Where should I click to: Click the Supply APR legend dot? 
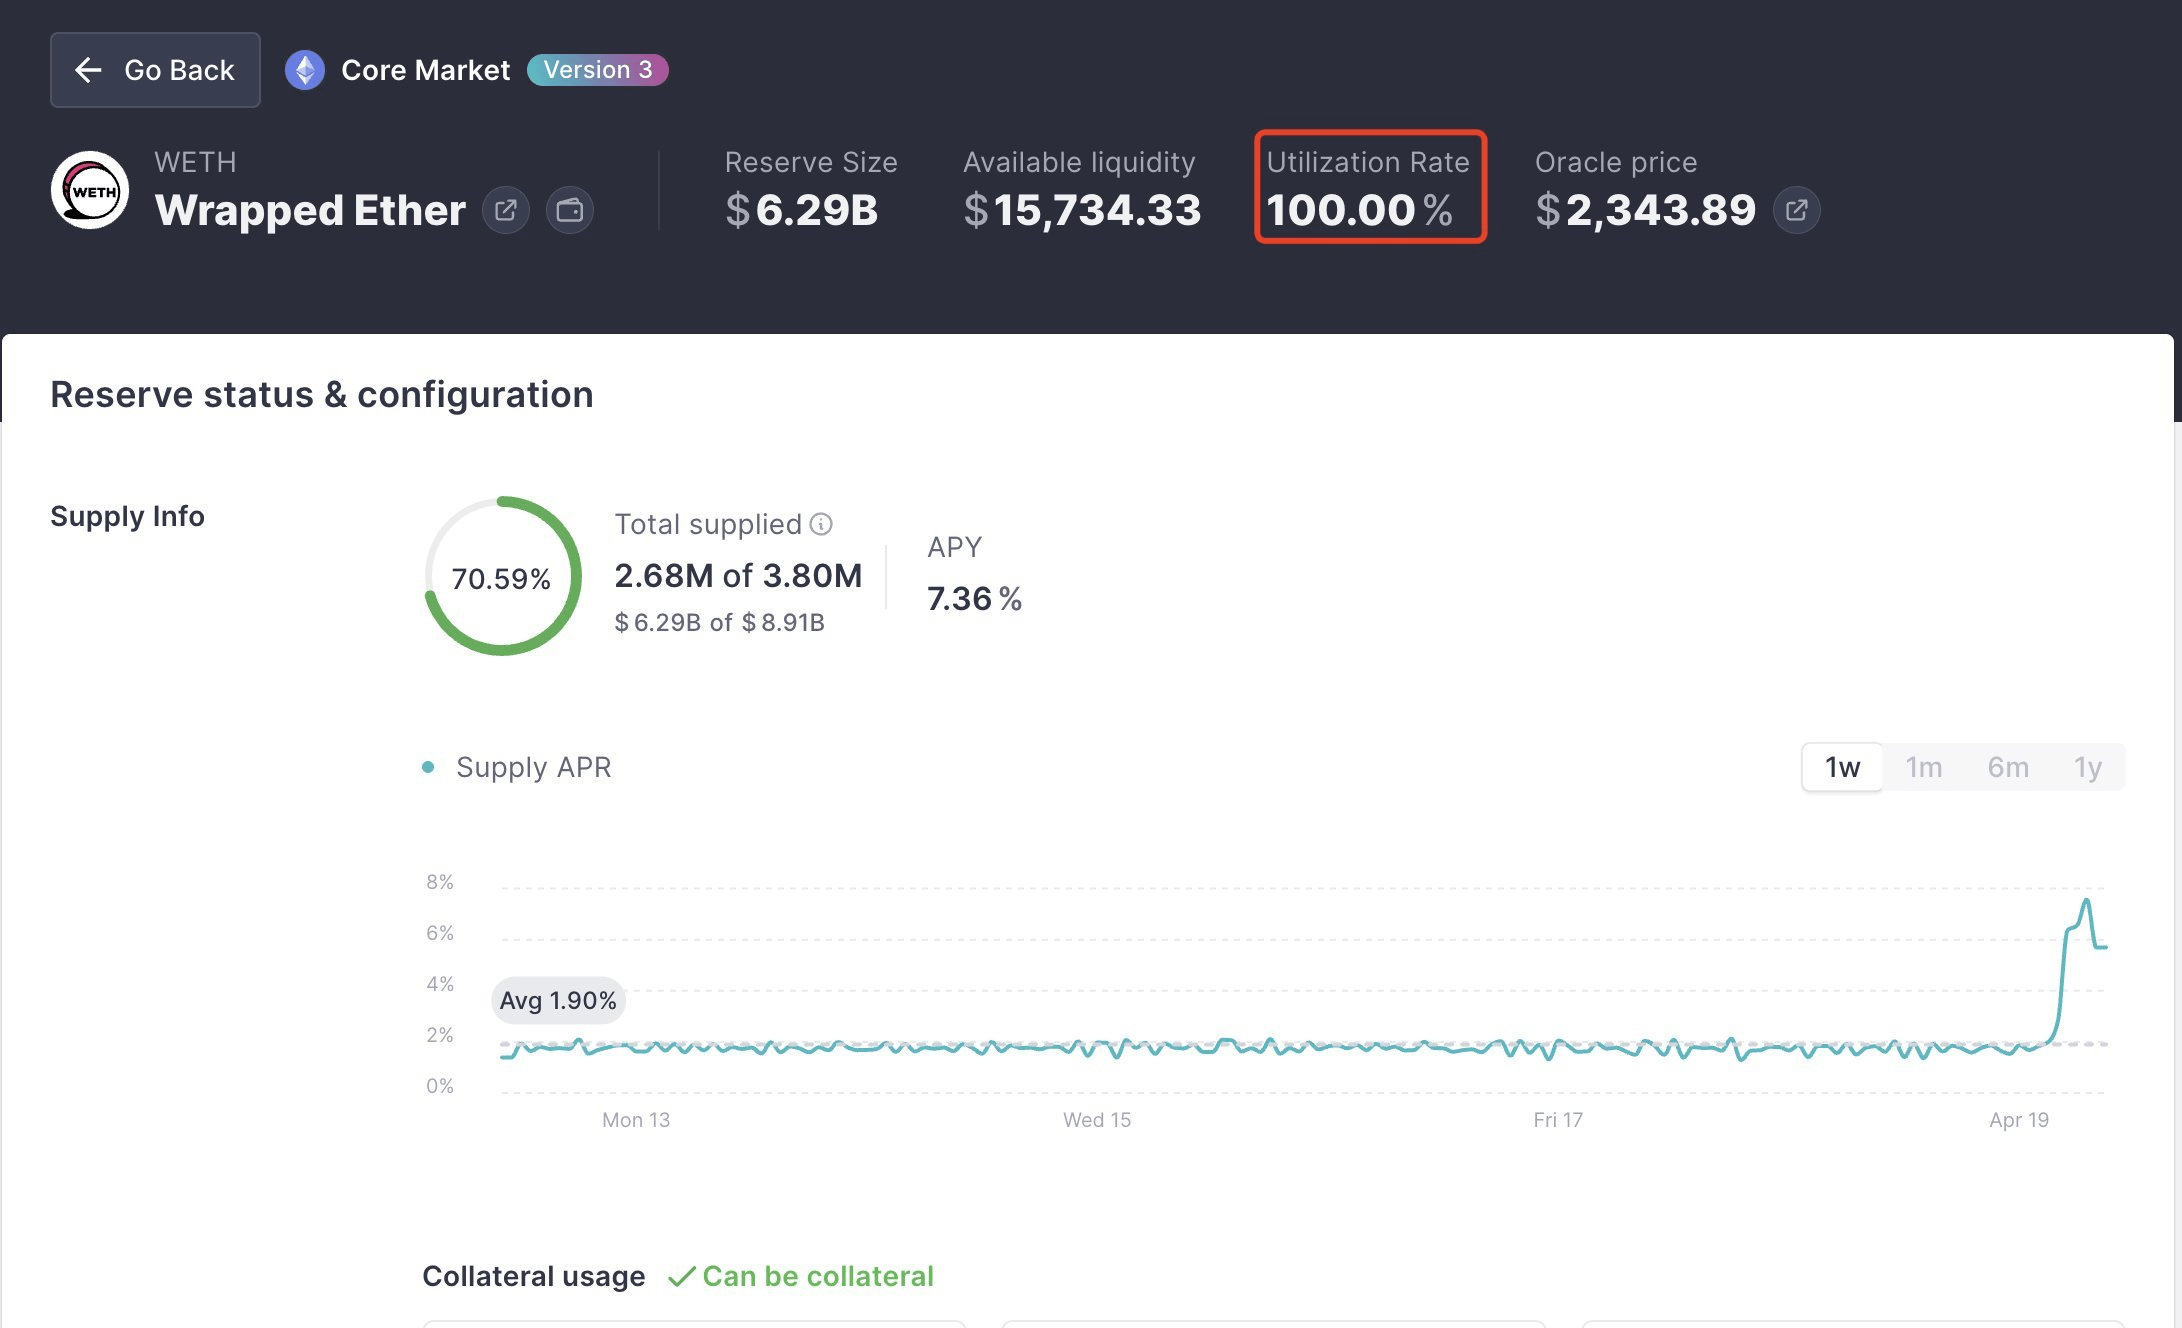pyautogui.click(x=428, y=767)
